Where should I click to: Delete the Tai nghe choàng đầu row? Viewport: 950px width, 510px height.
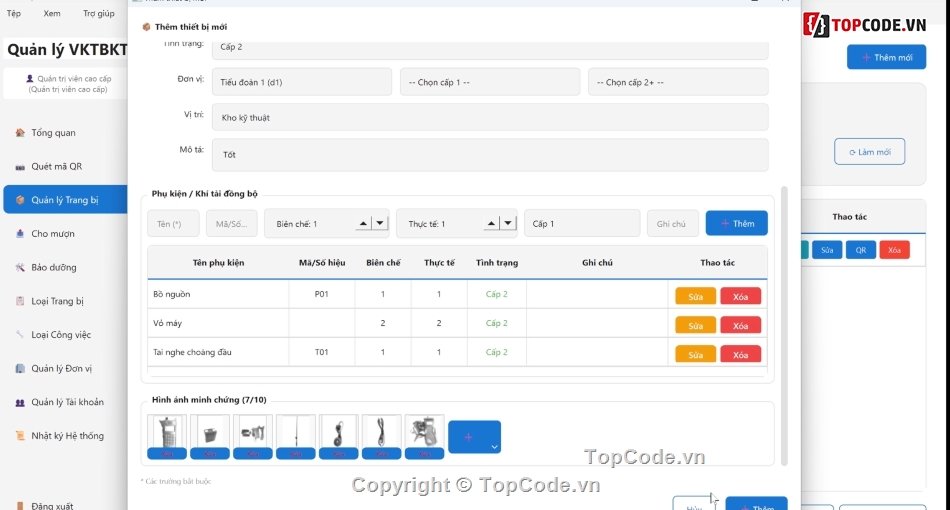740,354
